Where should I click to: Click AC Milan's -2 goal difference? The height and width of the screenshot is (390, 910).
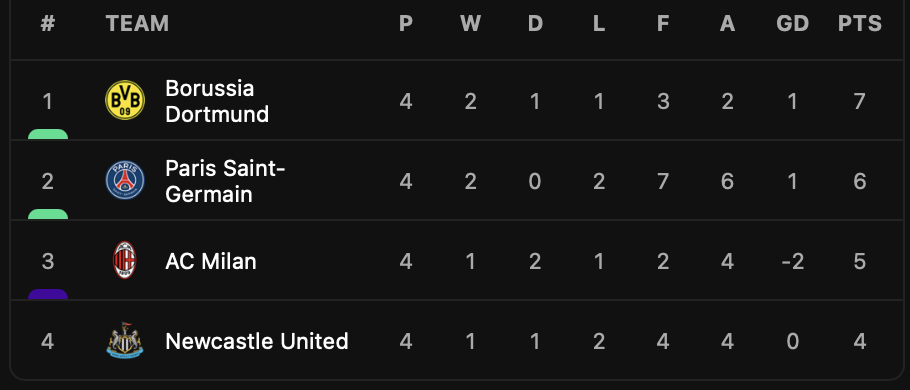tap(793, 262)
